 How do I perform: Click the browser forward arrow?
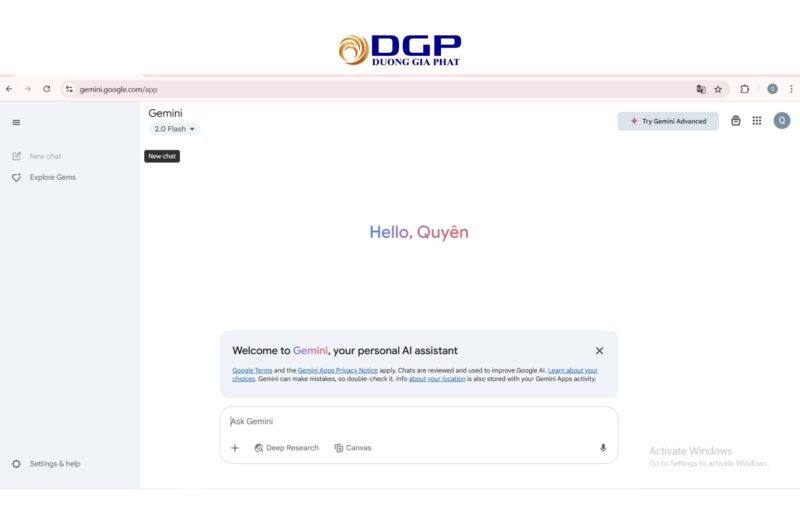click(x=28, y=89)
